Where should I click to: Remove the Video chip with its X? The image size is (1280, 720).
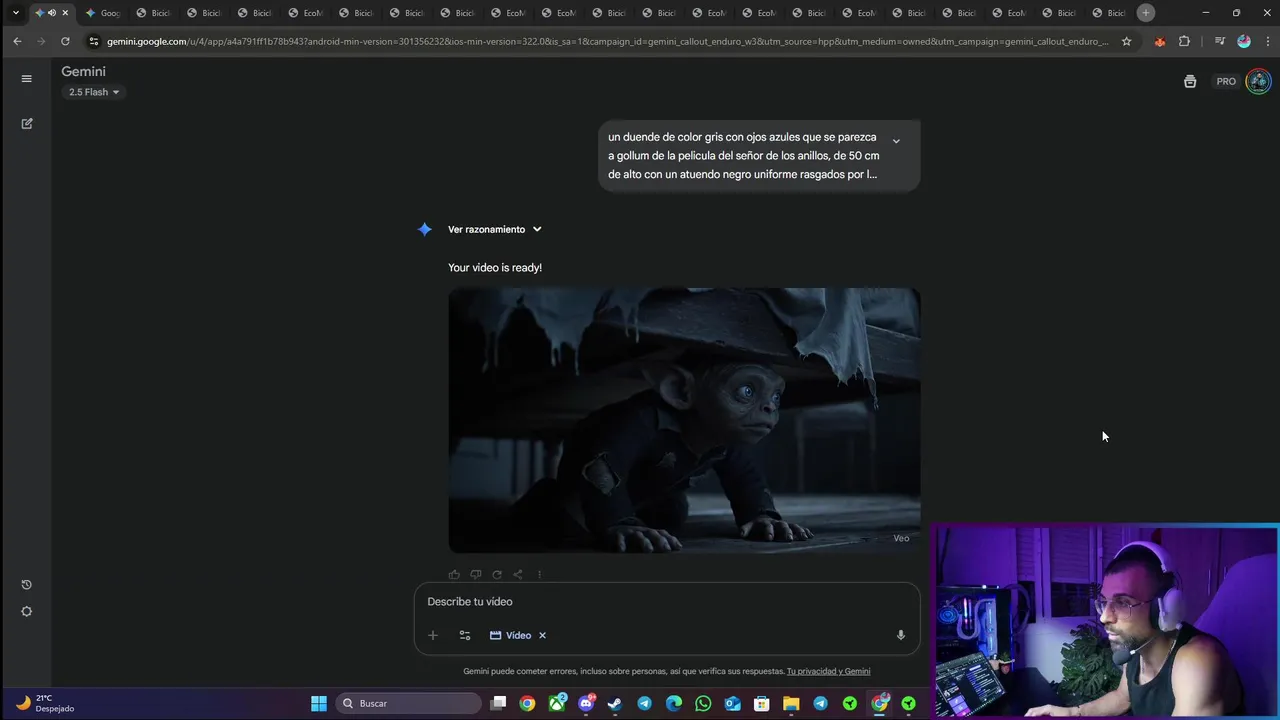click(543, 636)
